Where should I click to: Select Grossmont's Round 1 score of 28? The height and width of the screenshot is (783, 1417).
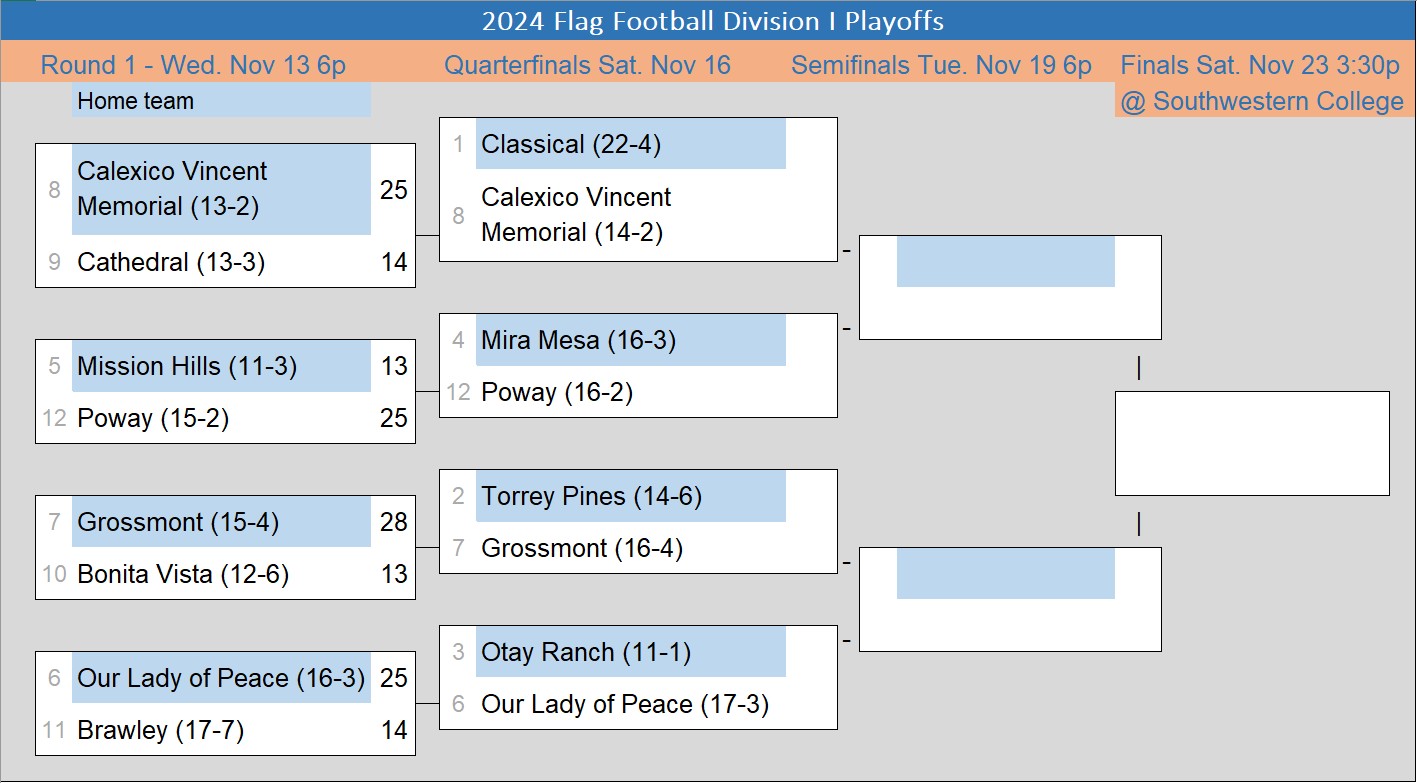click(x=394, y=523)
